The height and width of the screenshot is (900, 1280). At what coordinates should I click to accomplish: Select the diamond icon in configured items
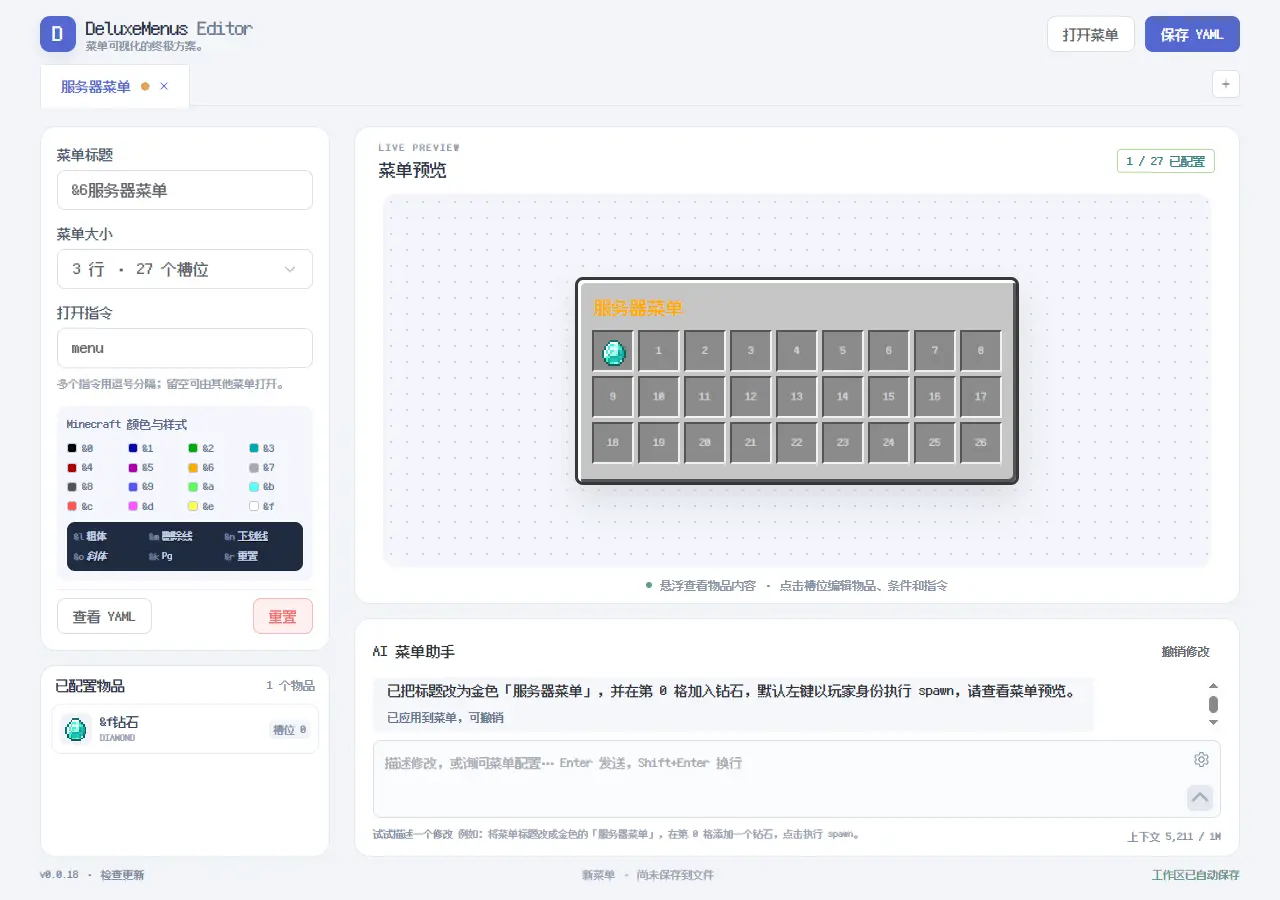coord(75,729)
